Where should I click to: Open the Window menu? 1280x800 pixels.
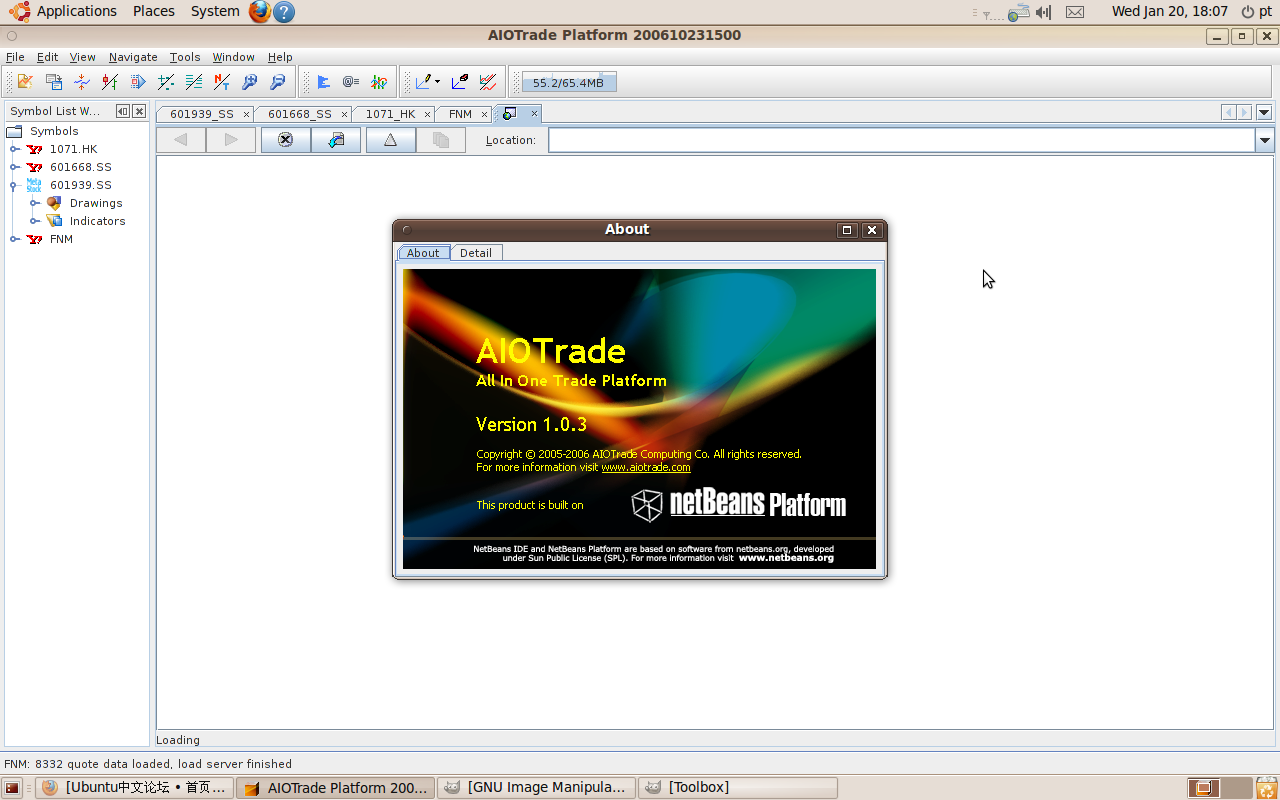233,57
